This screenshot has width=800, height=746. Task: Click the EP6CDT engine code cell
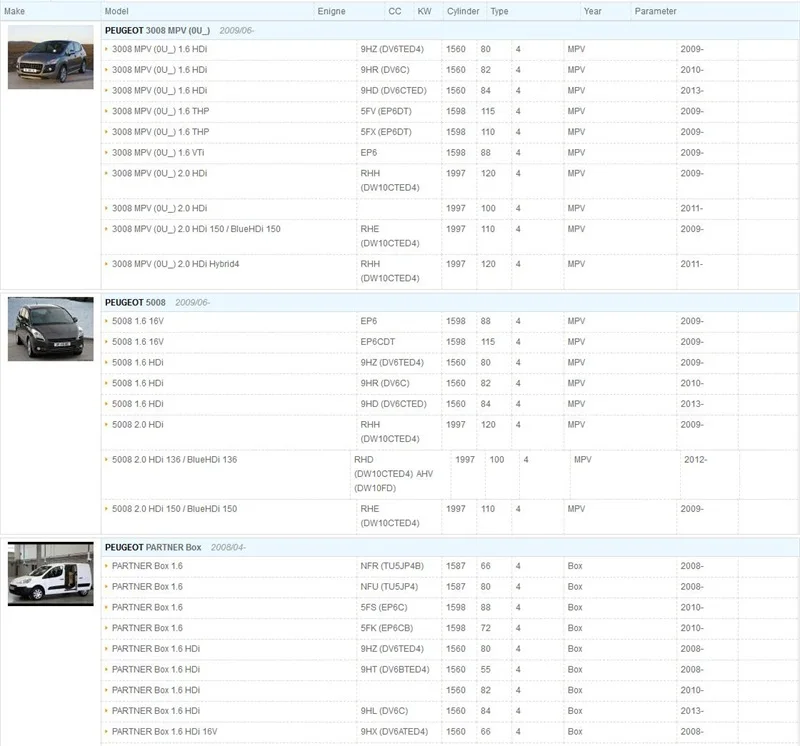pyautogui.click(x=378, y=342)
